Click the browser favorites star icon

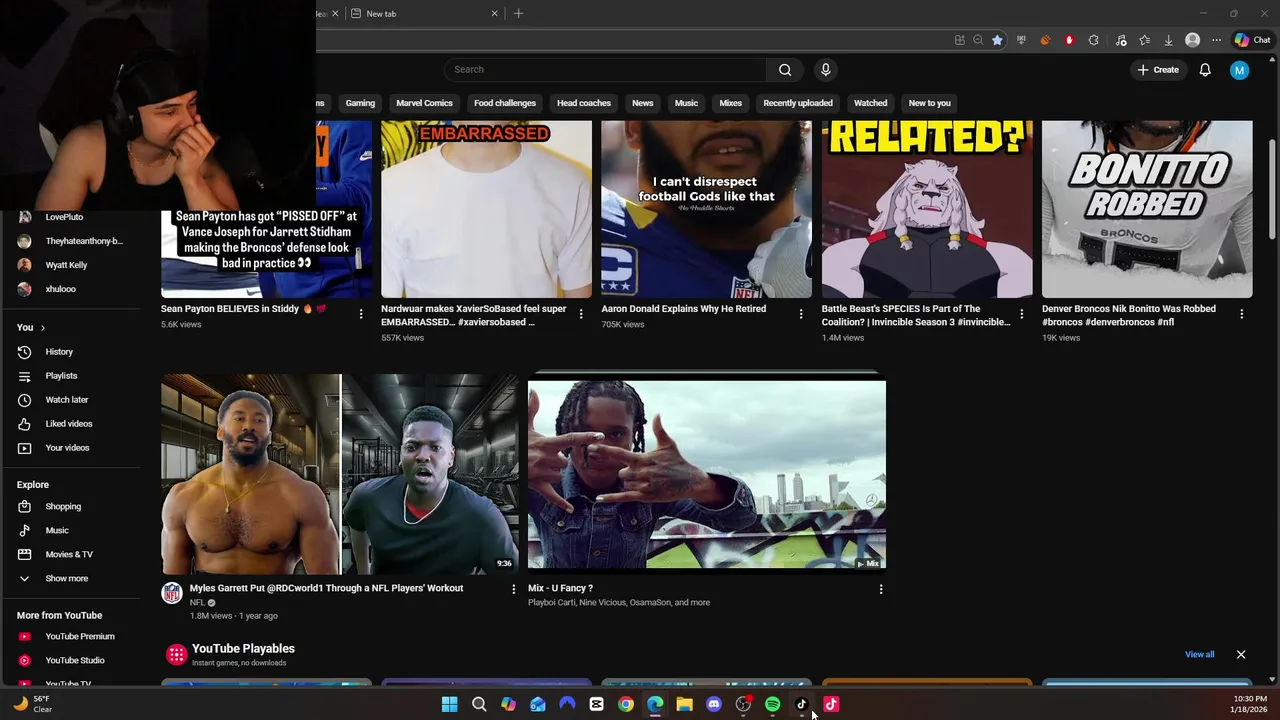997,40
